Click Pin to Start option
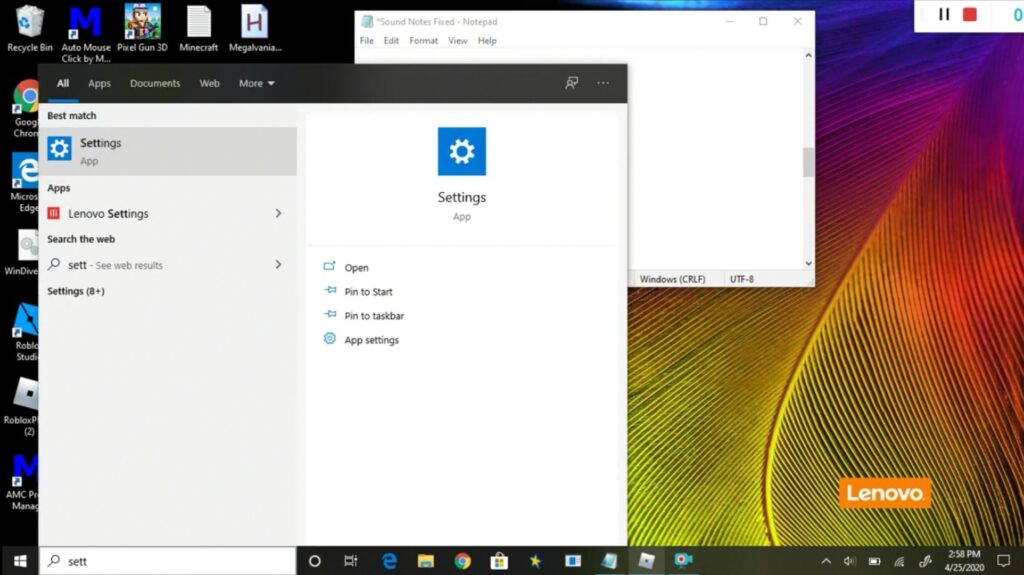Screen dimensions: 1024x575 point(368,292)
